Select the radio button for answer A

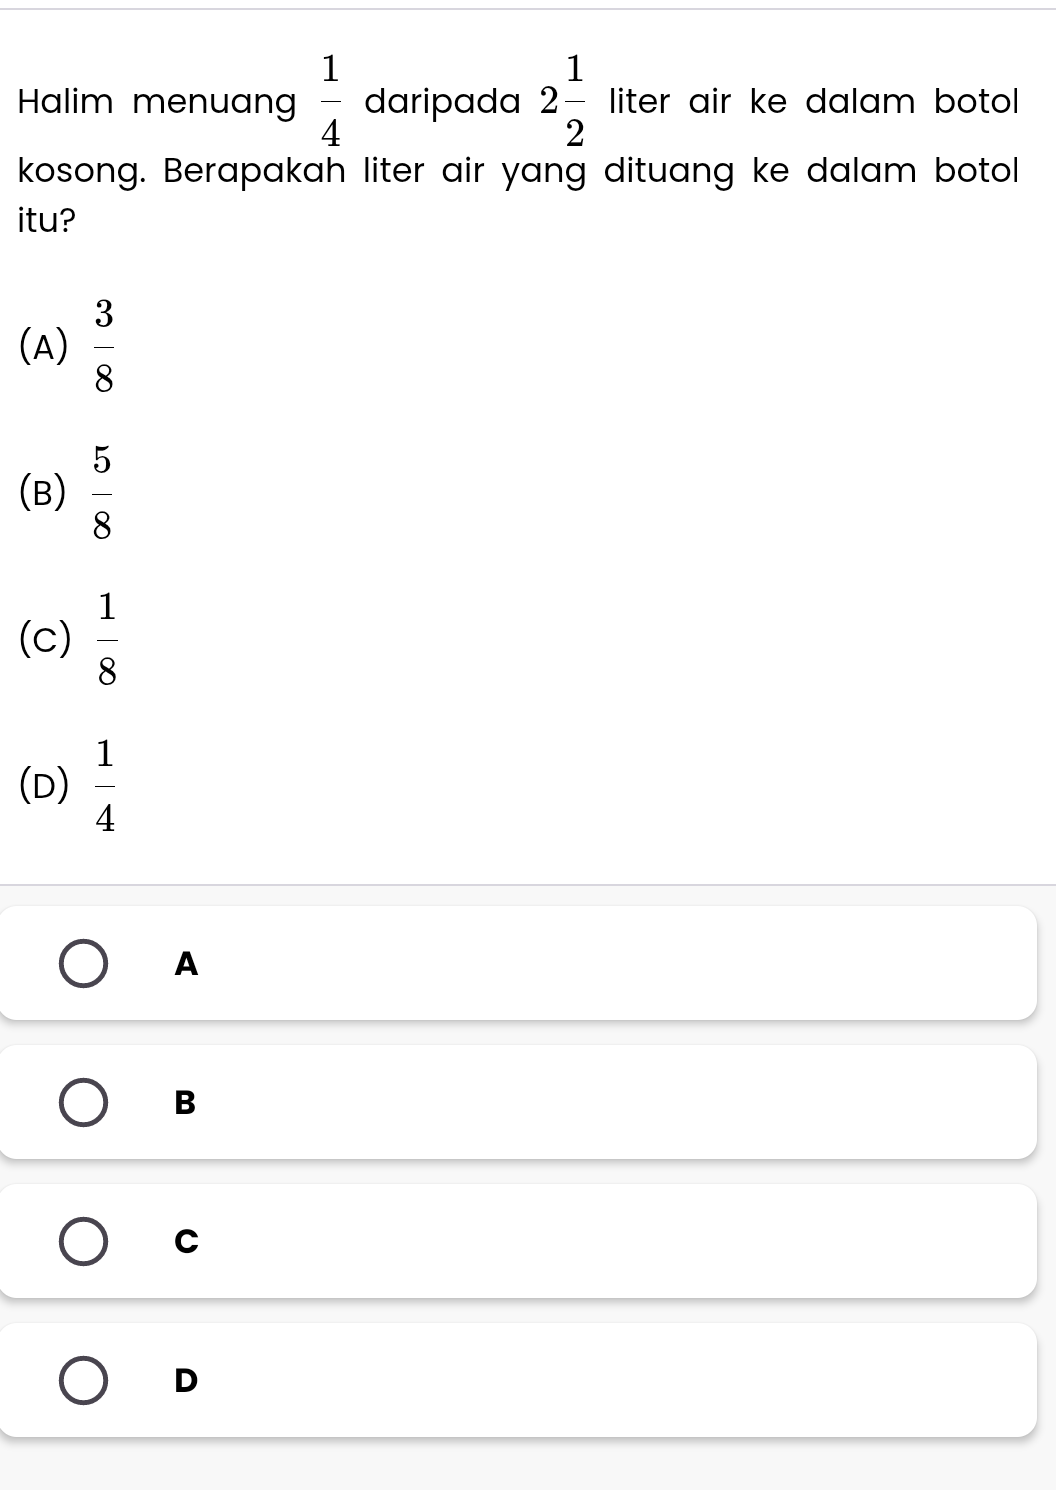tap(84, 964)
